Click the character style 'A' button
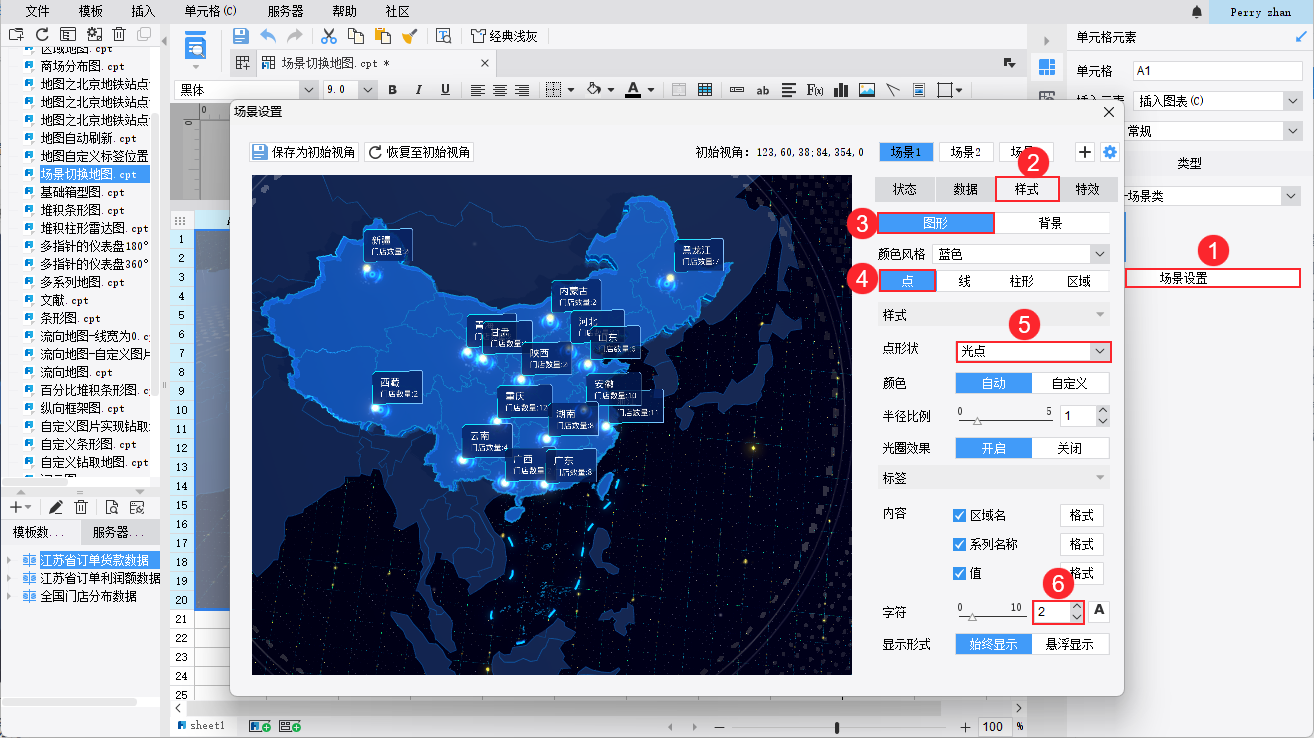 [x=1099, y=611]
